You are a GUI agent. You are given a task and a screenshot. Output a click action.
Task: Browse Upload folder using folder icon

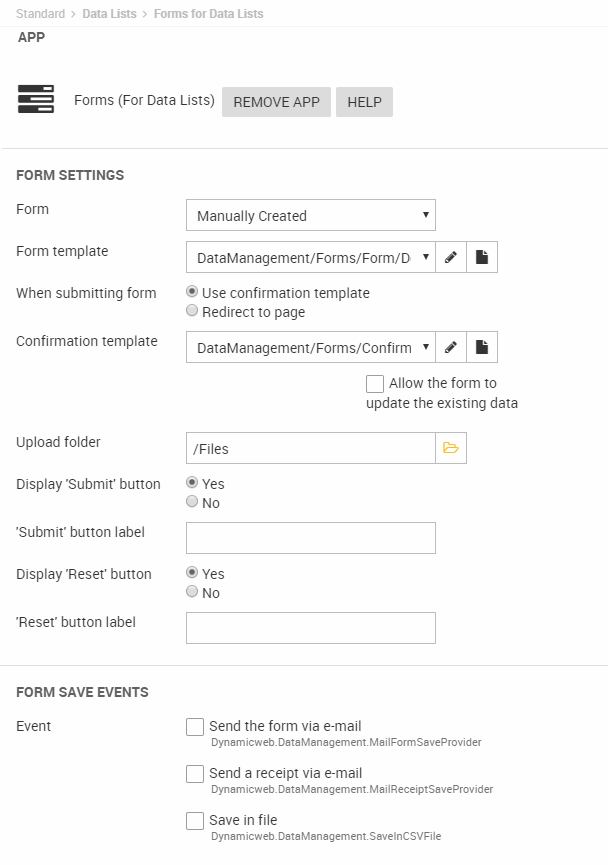[x=451, y=448]
